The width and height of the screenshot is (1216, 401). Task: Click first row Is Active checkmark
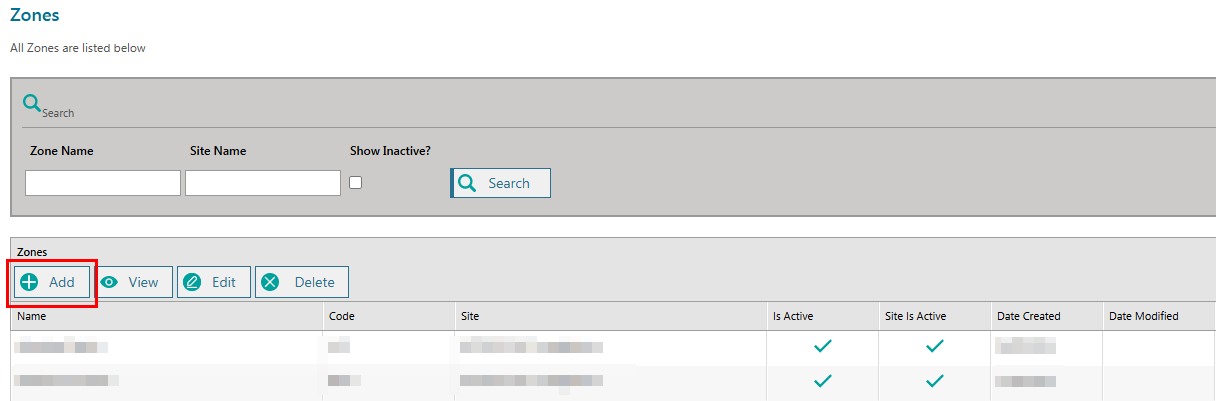coord(822,346)
